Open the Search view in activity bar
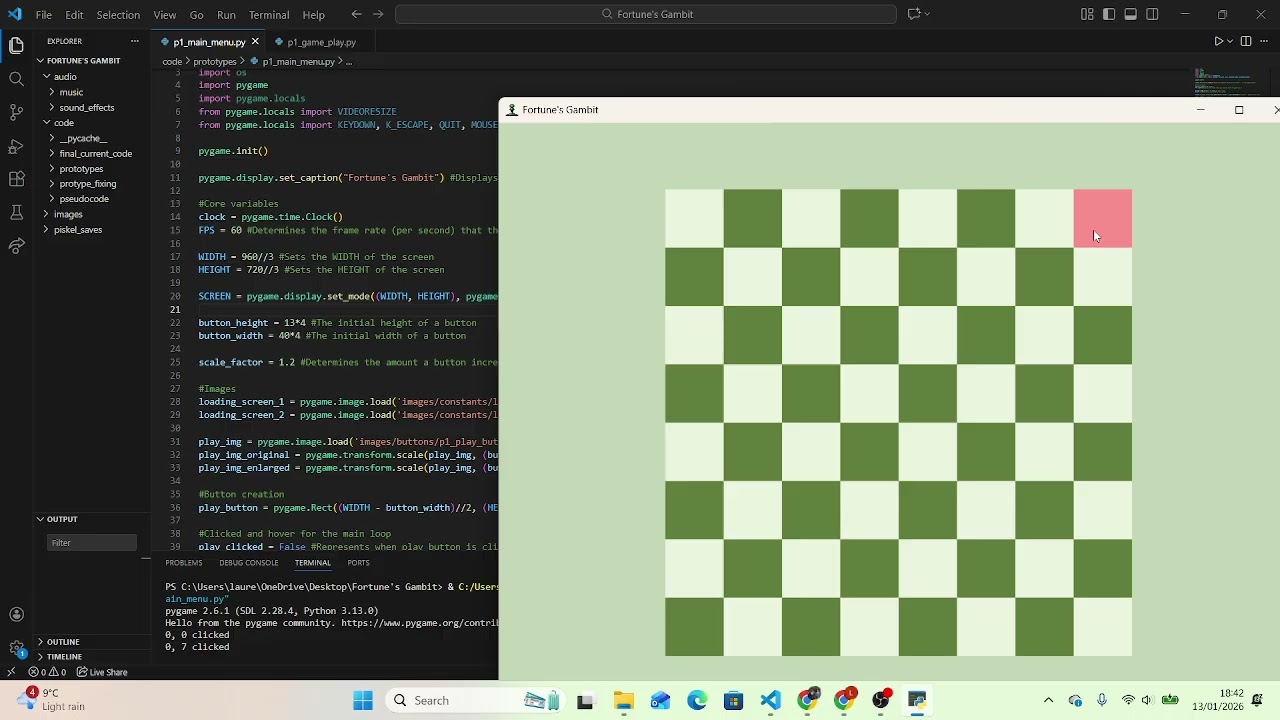Image resolution: width=1280 pixels, height=720 pixels. tap(16, 79)
